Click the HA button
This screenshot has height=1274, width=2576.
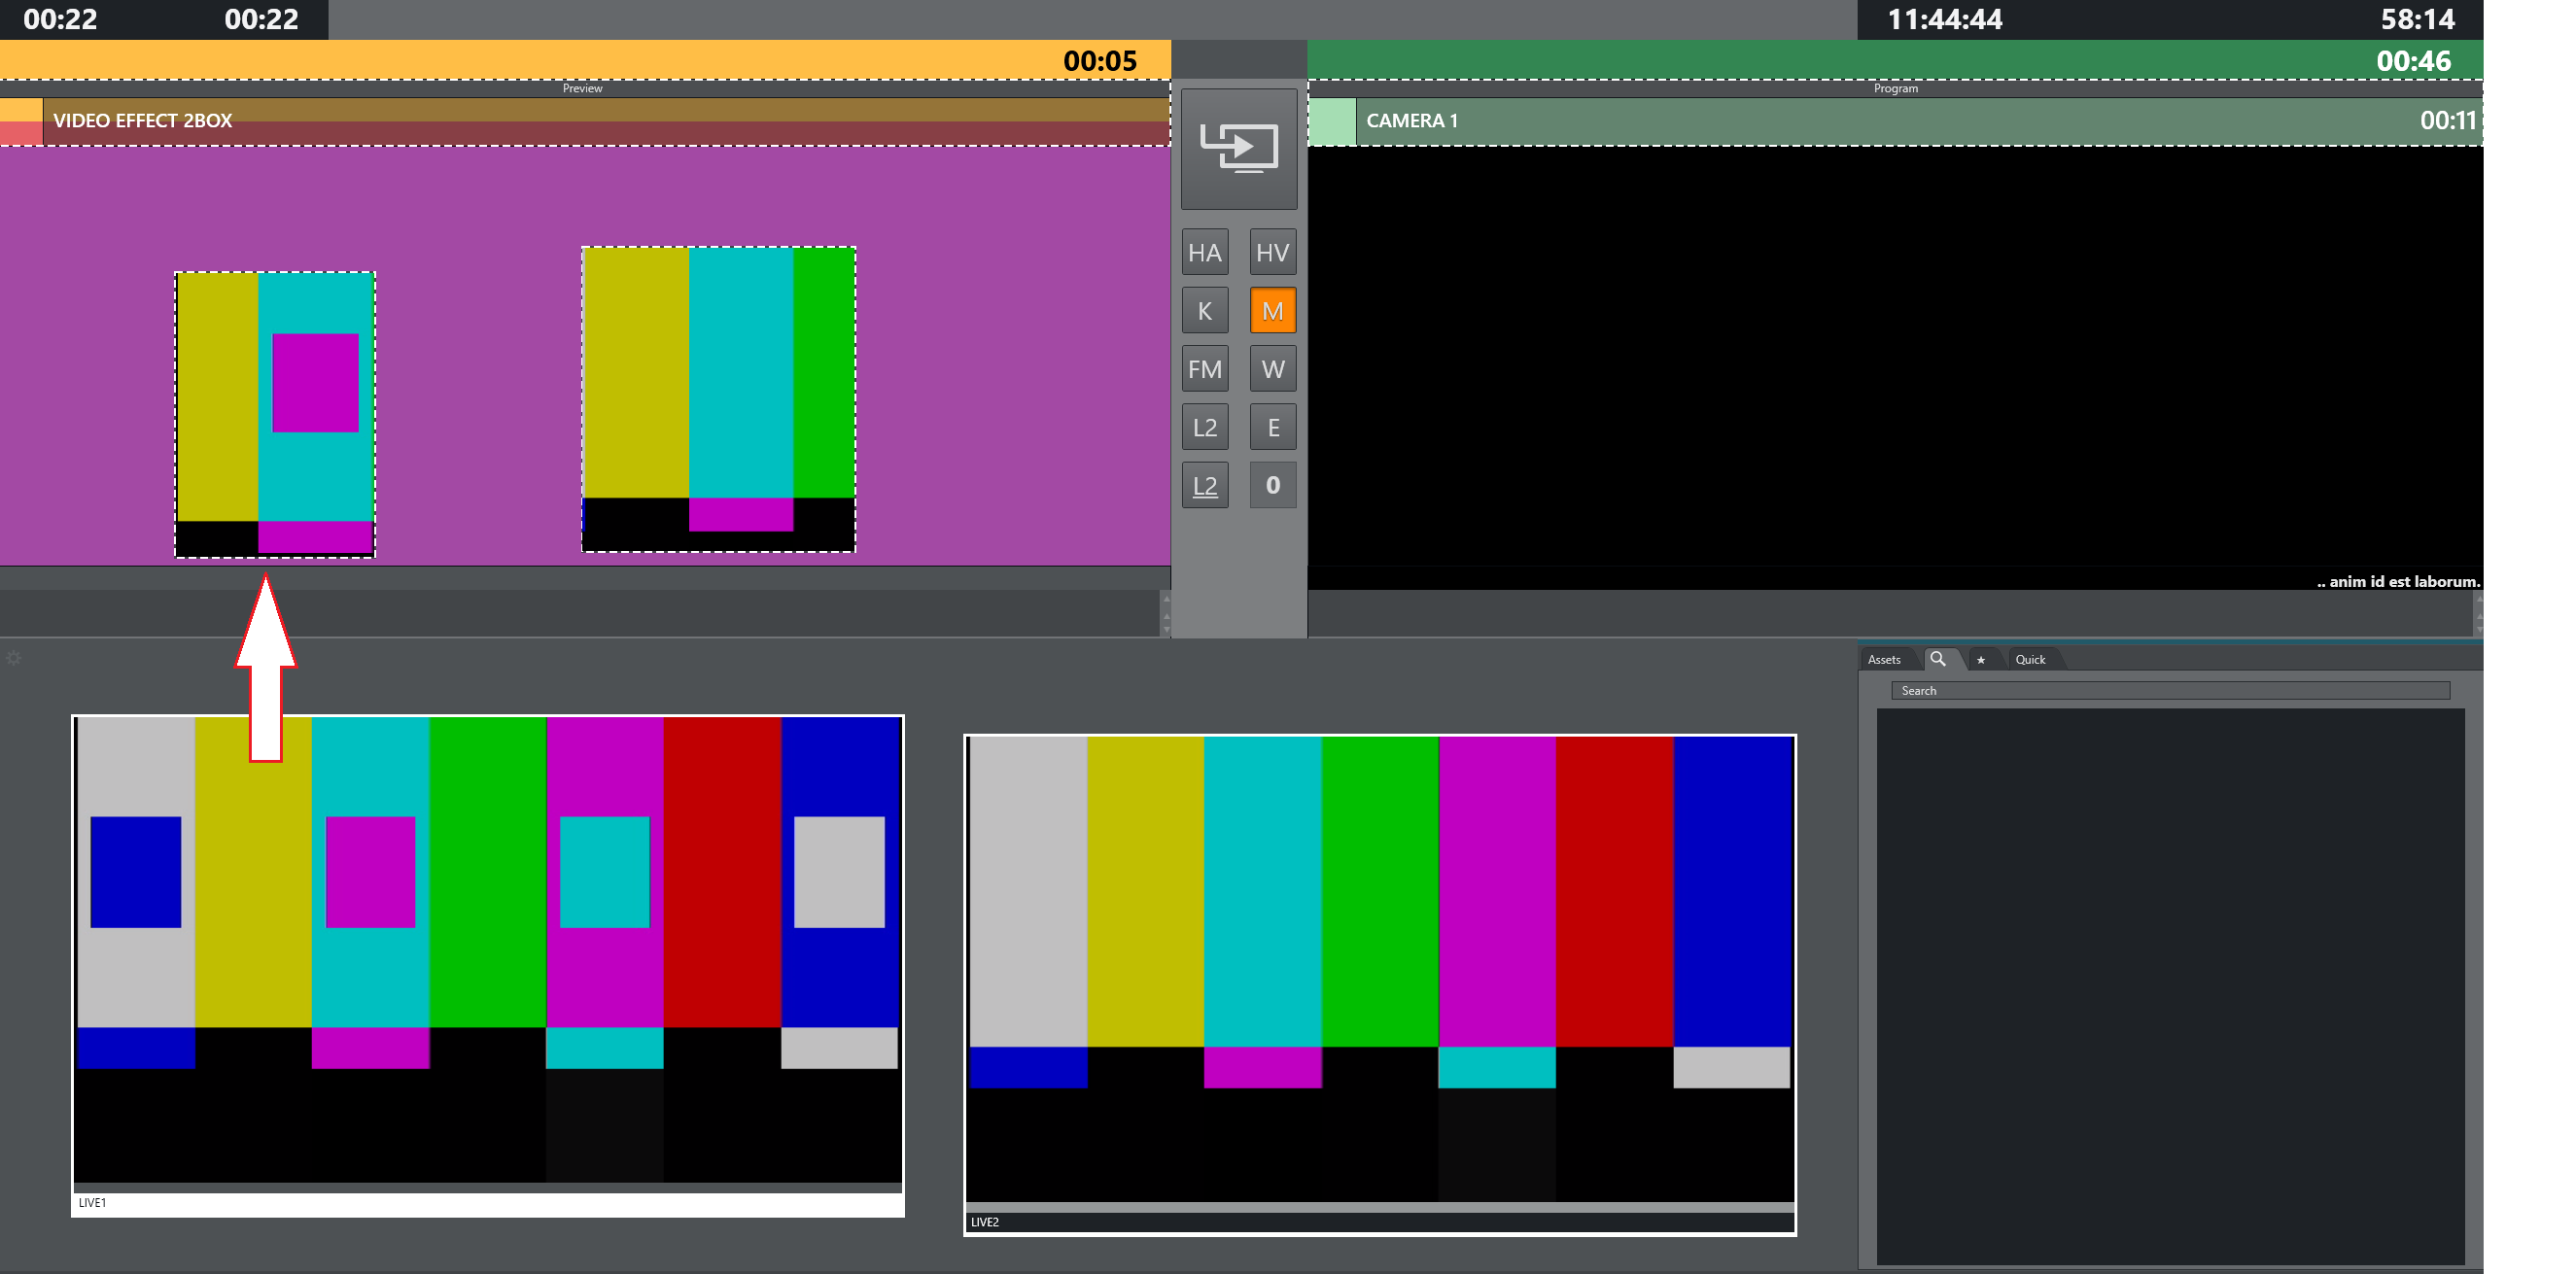pos(1204,252)
